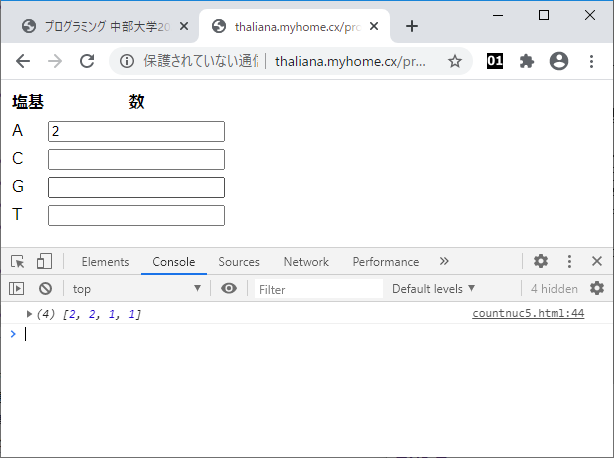This screenshot has width=614, height=458.
Task: Open console settings gear icon
Action: [x=597, y=289]
